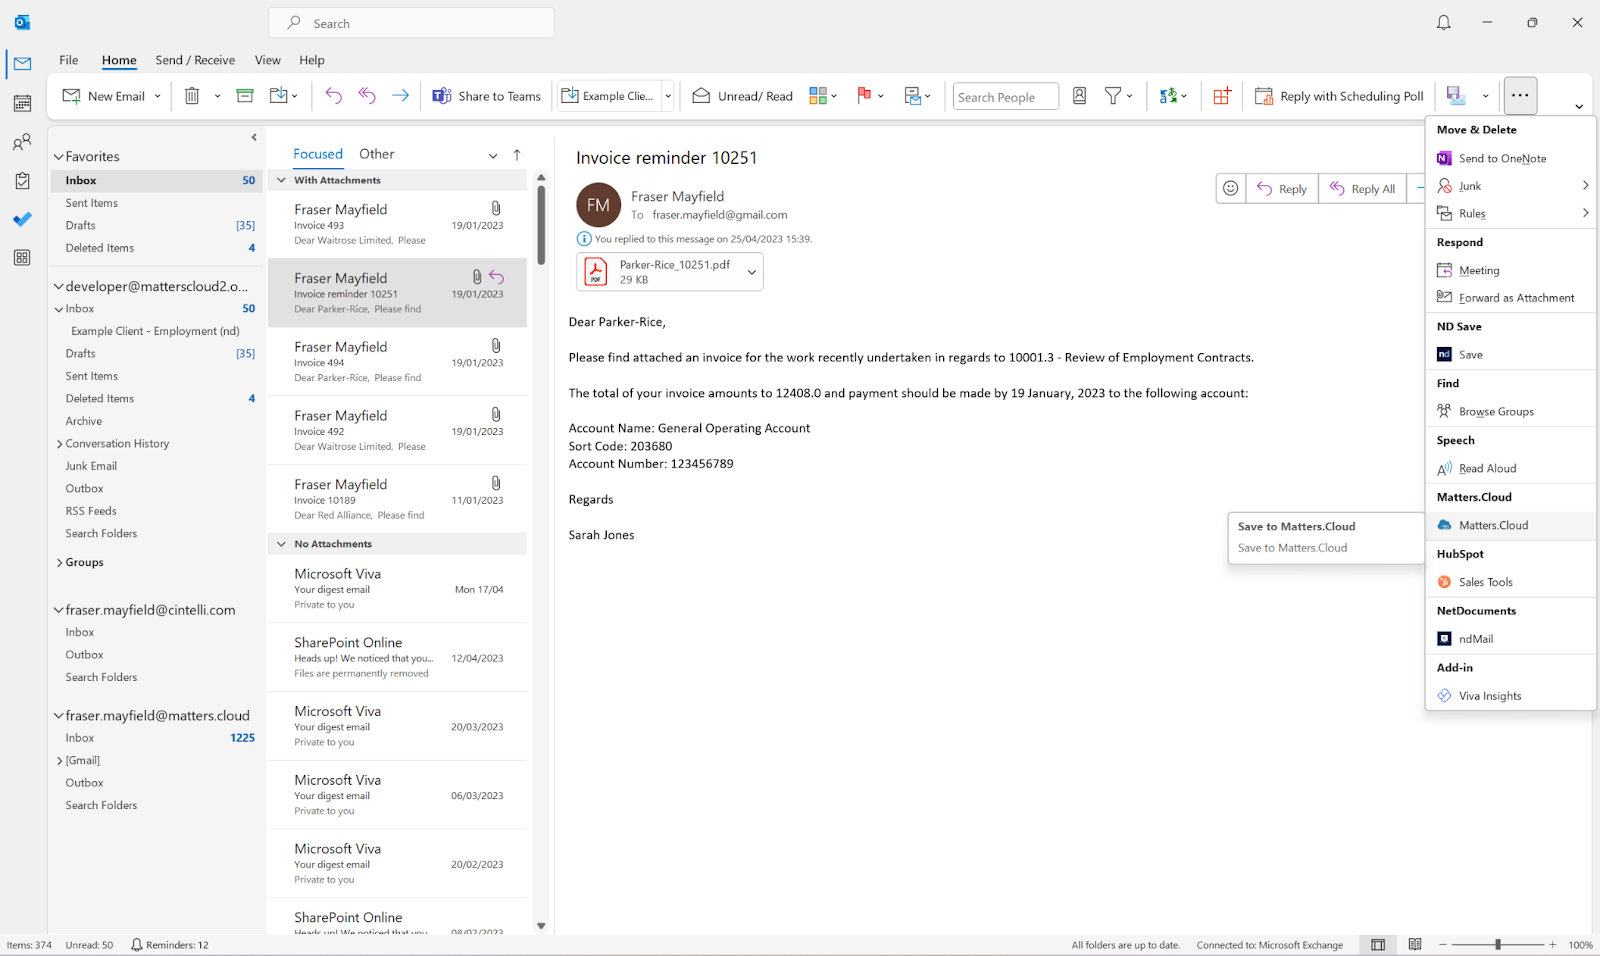Click the Matters.Cloud menu entry

coord(1510,525)
